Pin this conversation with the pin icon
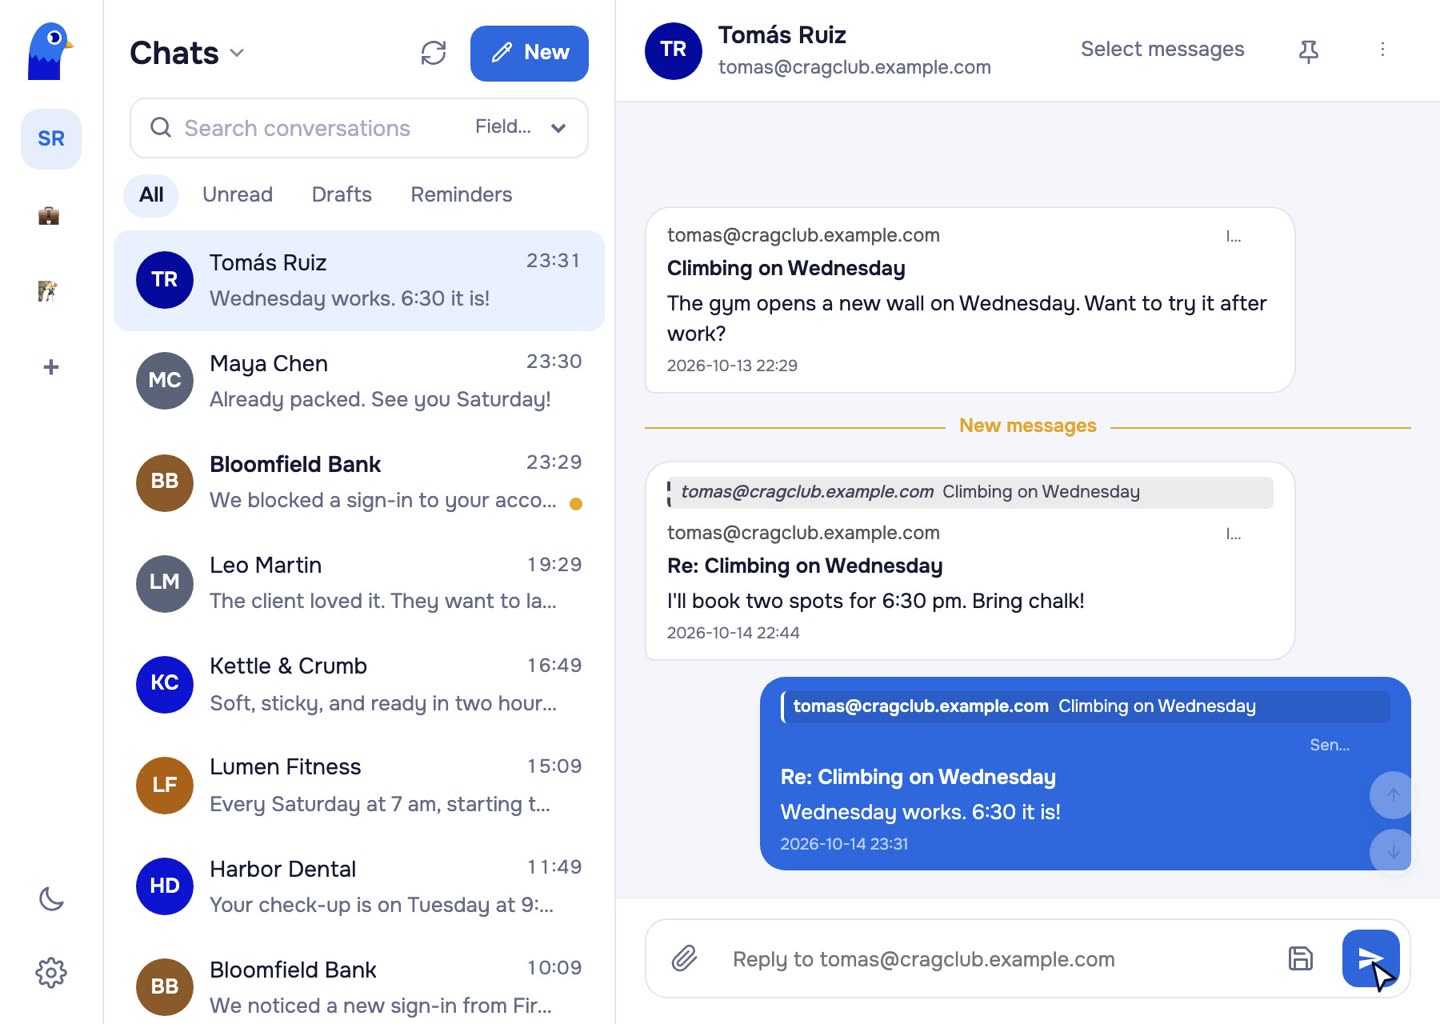1440x1024 pixels. (1308, 51)
